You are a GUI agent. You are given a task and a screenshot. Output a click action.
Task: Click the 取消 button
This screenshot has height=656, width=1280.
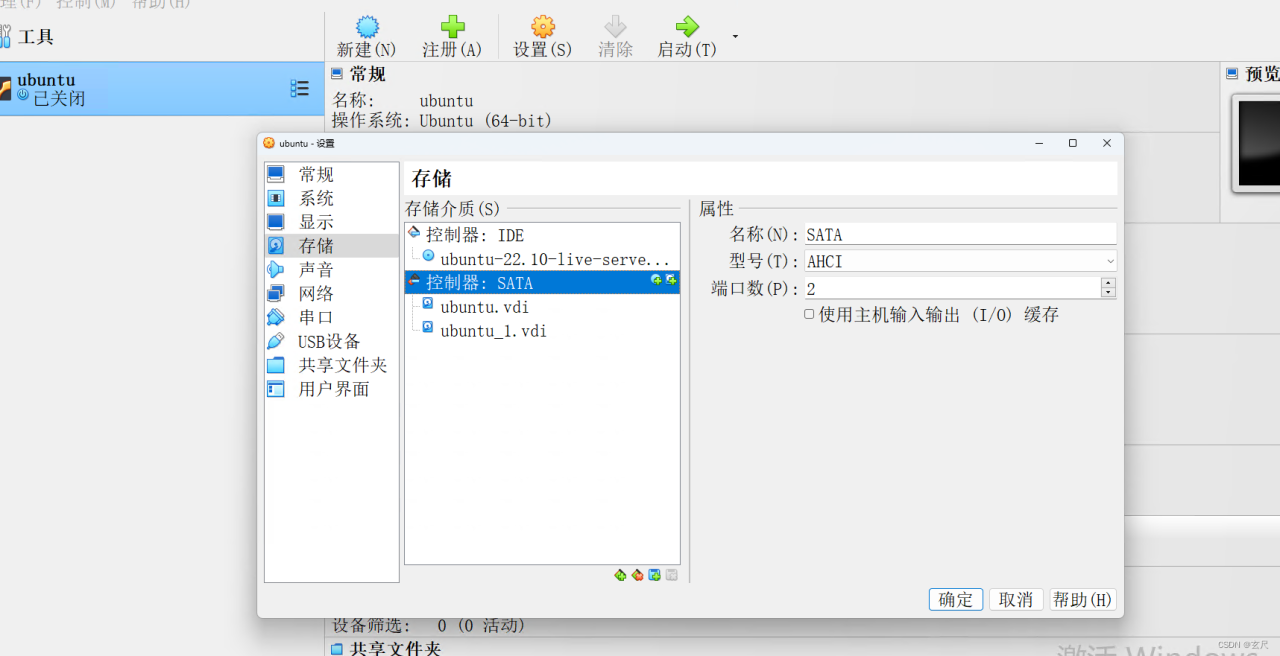pyautogui.click(x=1015, y=599)
